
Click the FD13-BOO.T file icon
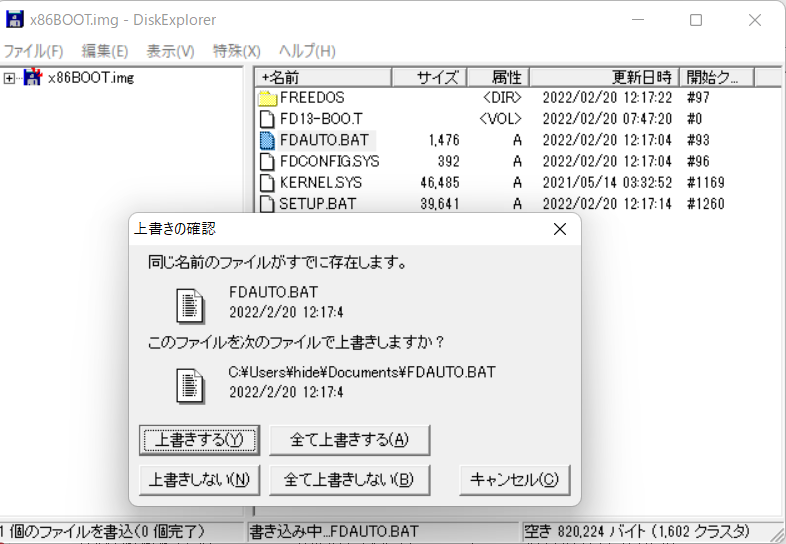pos(267,119)
